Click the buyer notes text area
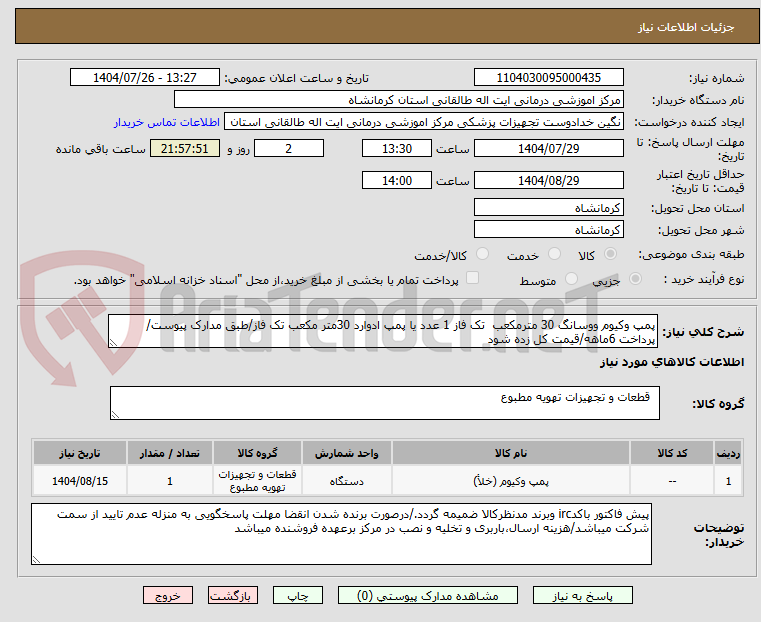Image resolution: width=761 pixels, height=622 pixels. click(340, 533)
